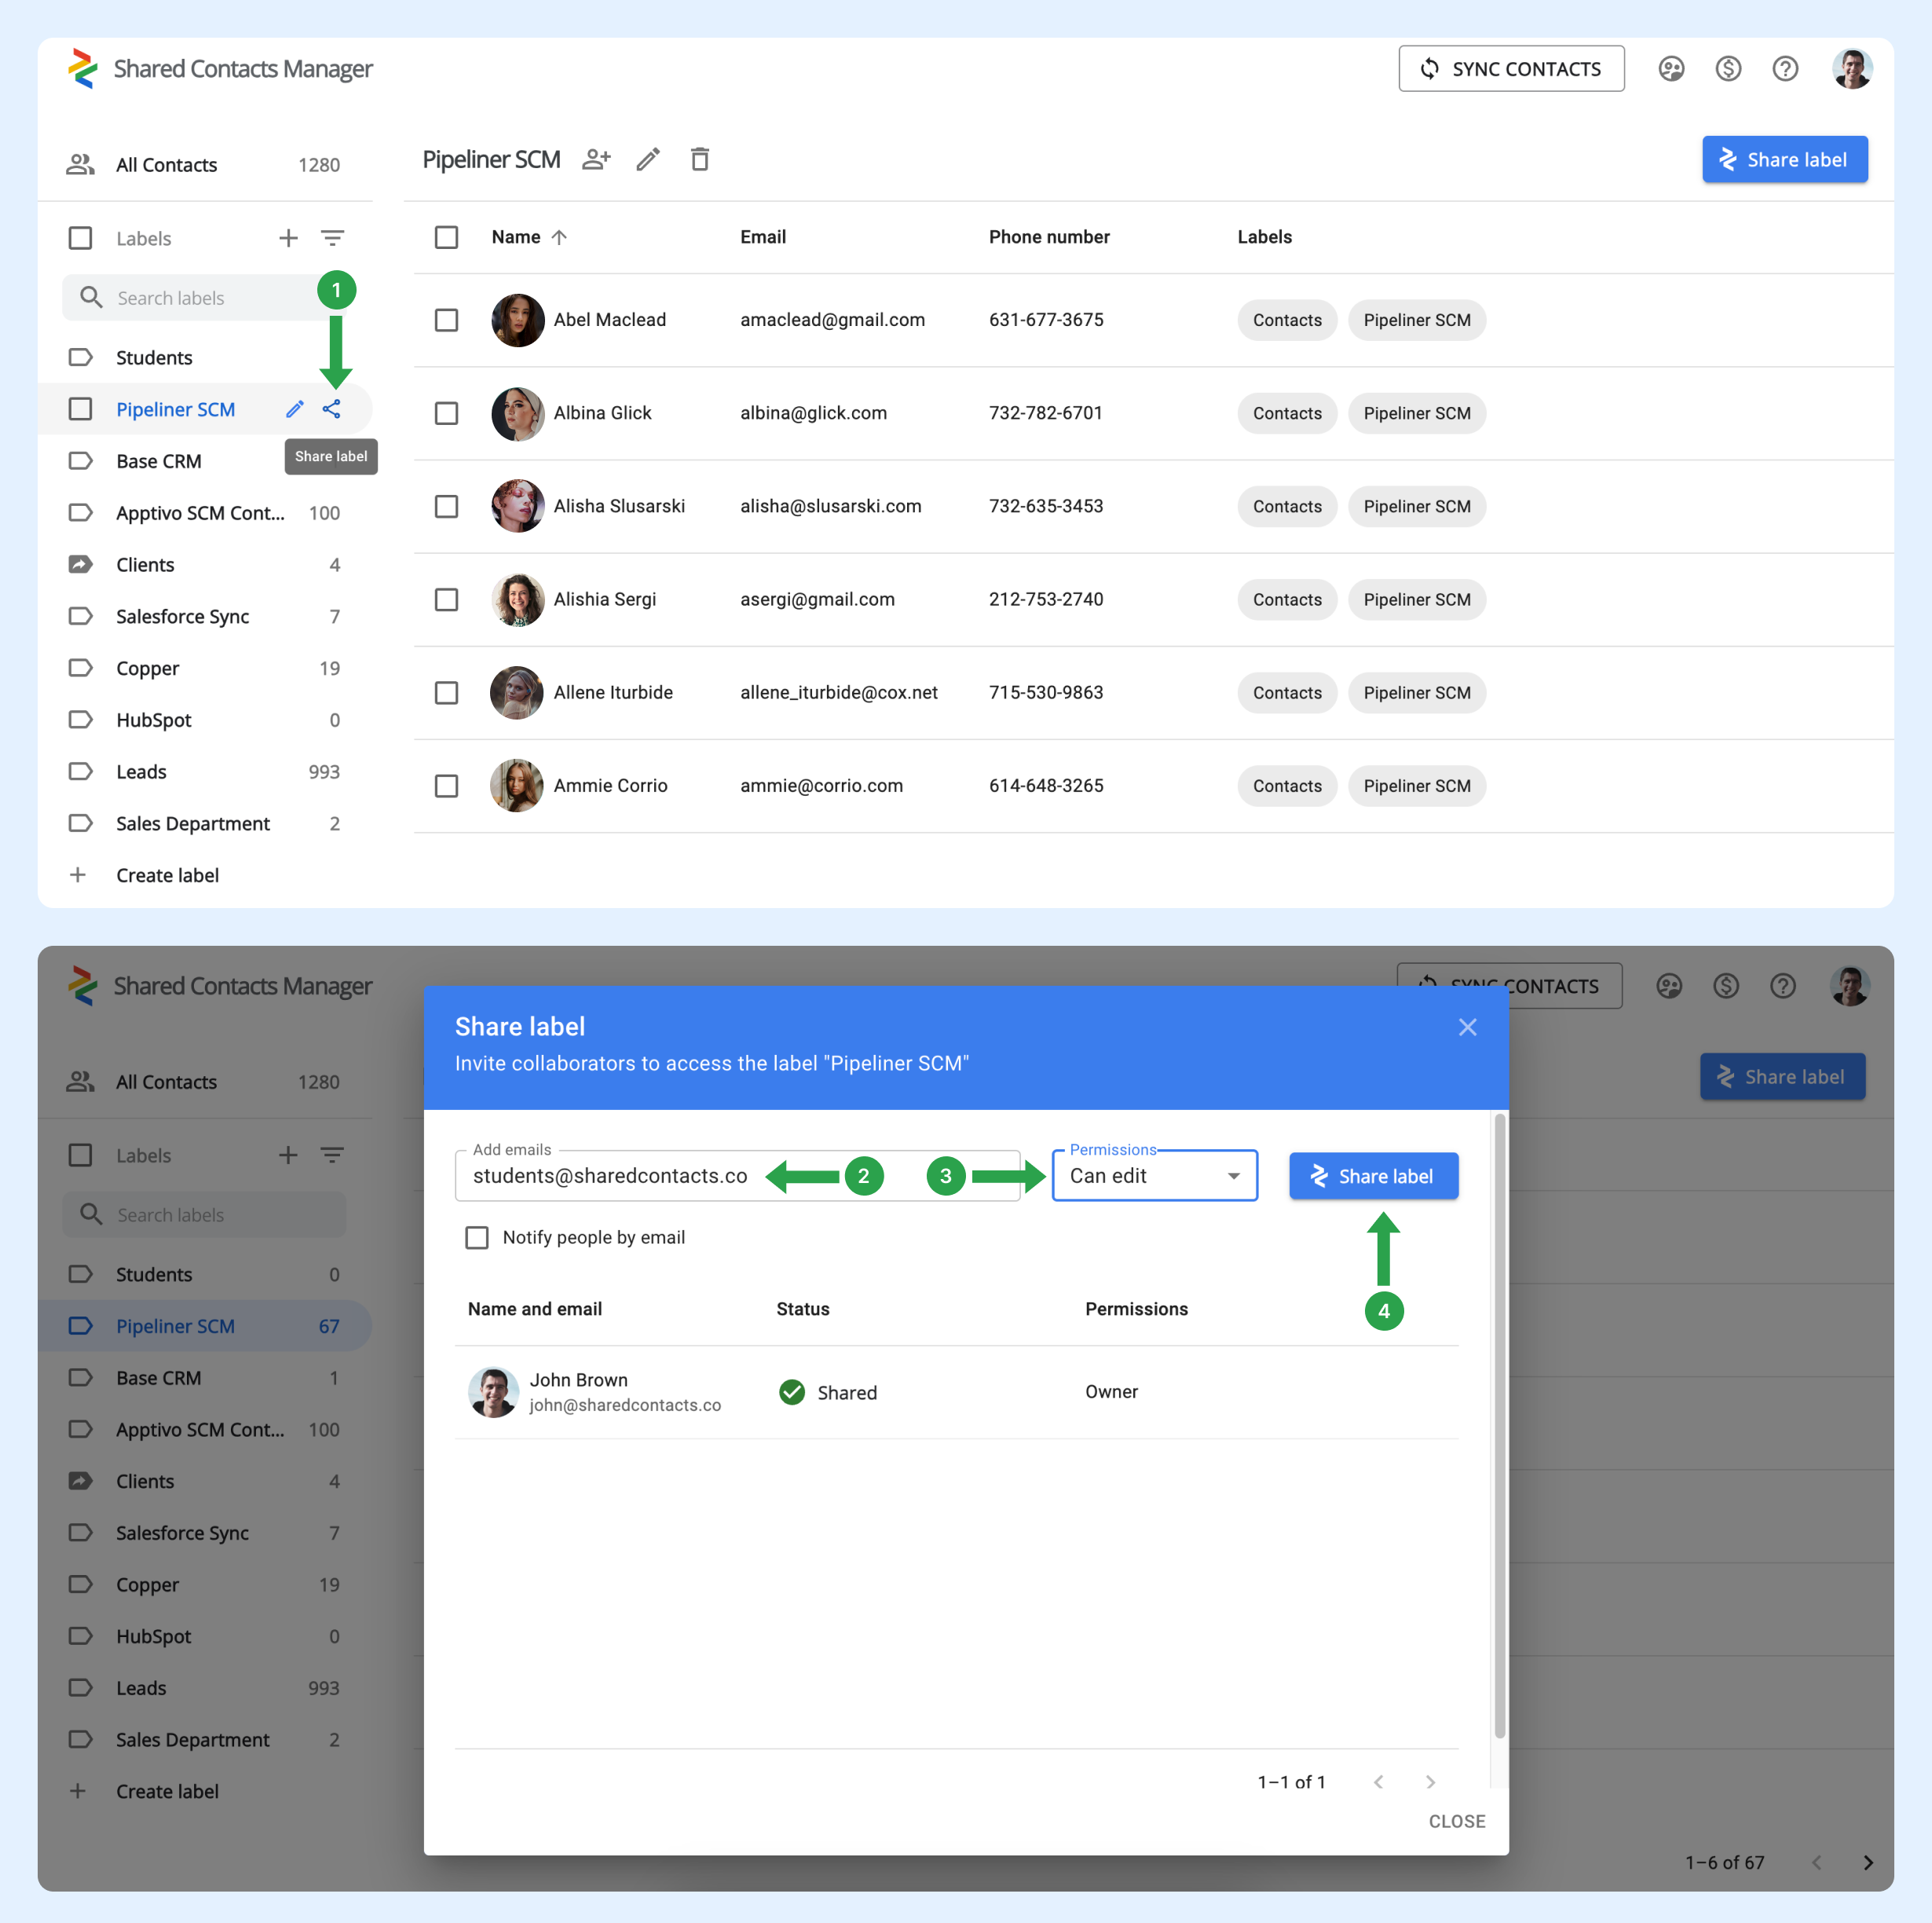Click the plus icon beside Labels in bottom dimmed window
Viewport: 1932px width, 1923px height.
(x=288, y=1155)
